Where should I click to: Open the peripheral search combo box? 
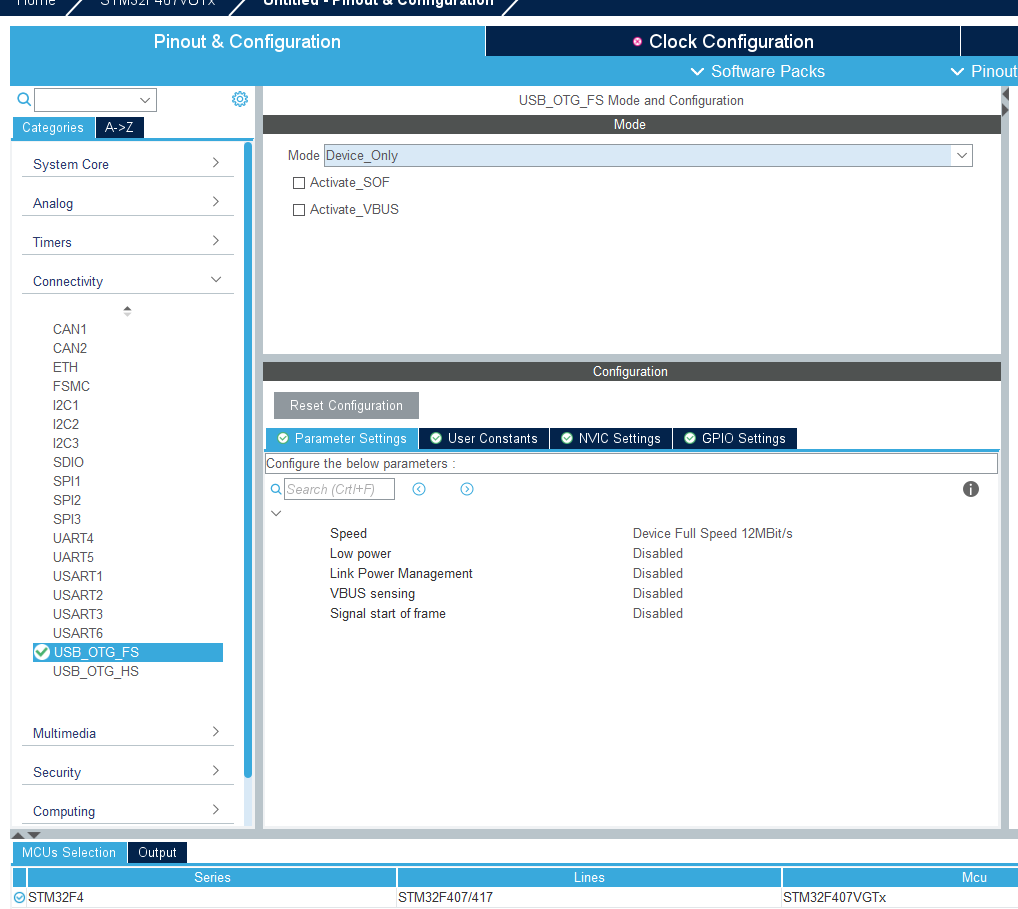coord(95,100)
